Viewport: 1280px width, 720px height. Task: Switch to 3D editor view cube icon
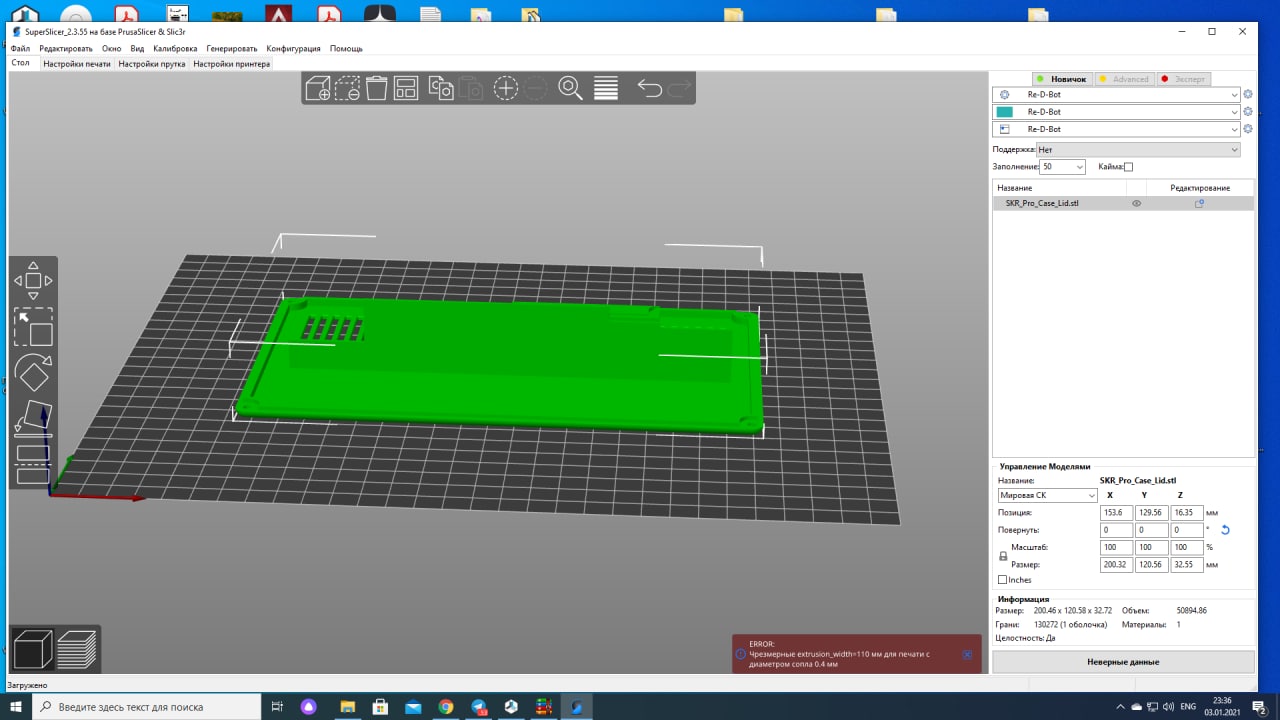tap(33, 650)
